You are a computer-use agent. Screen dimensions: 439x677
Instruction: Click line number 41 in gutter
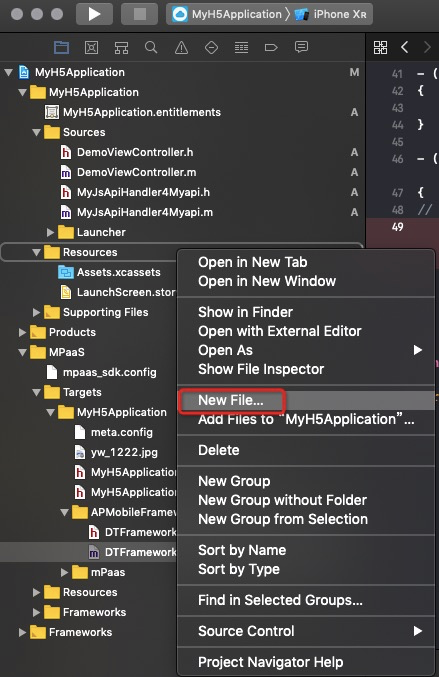point(397,74)
